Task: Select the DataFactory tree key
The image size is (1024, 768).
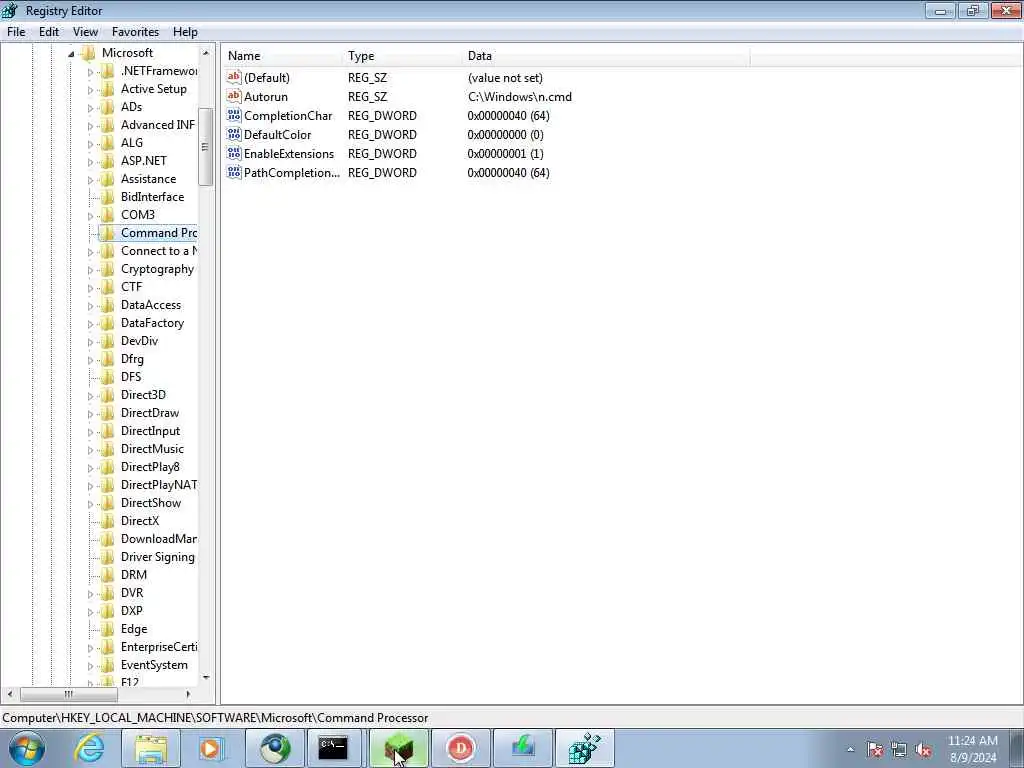Action: [152, 323]
